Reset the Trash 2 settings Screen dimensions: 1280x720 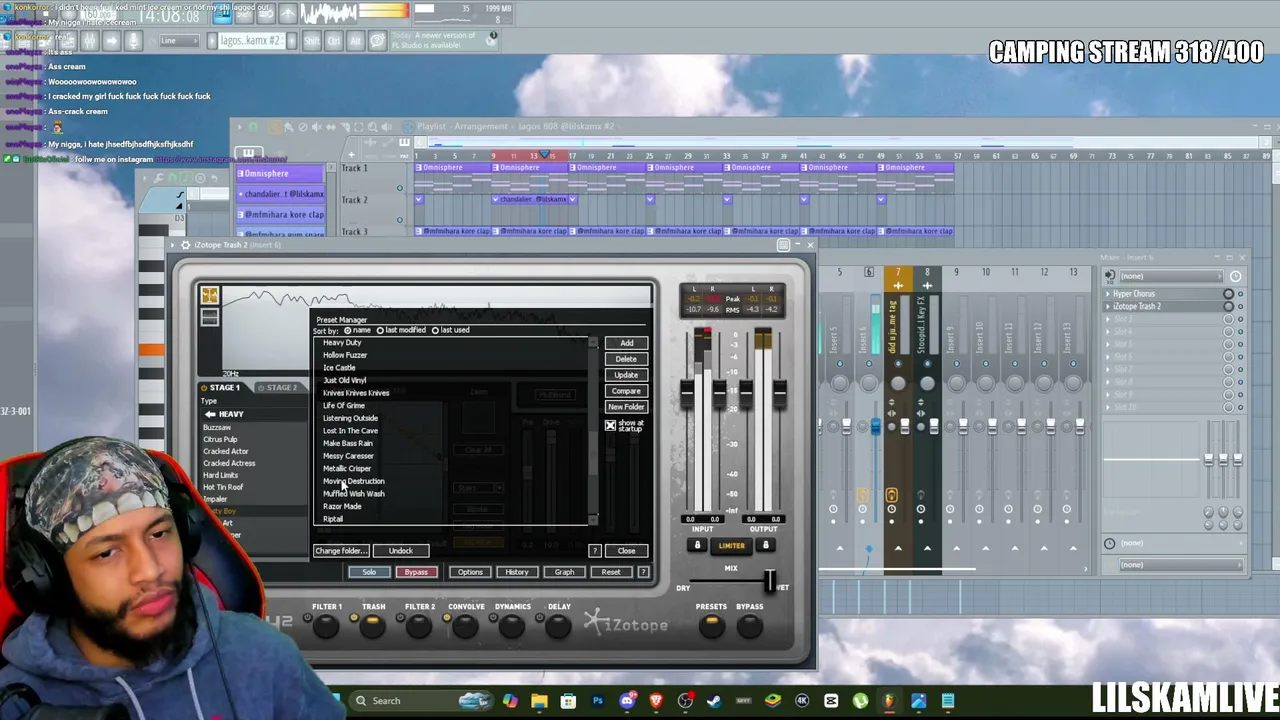click(x=611, y=572)
